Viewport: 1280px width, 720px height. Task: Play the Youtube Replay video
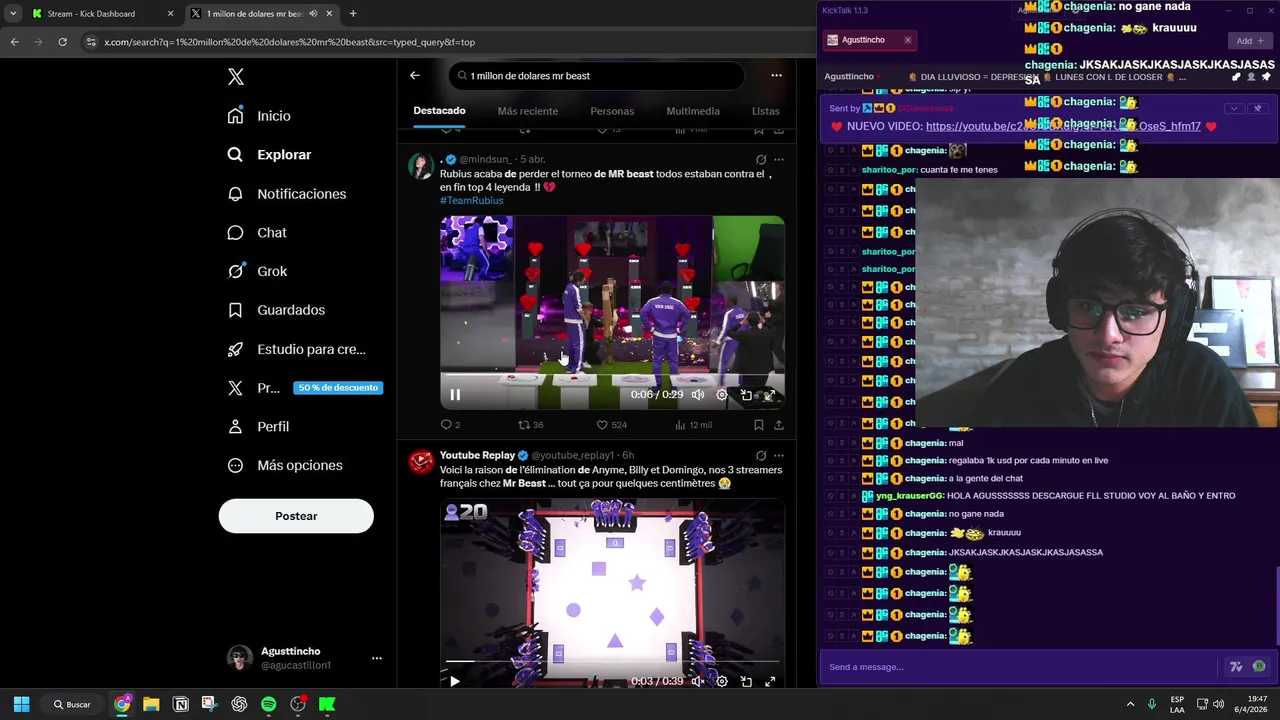click(455, 681)
